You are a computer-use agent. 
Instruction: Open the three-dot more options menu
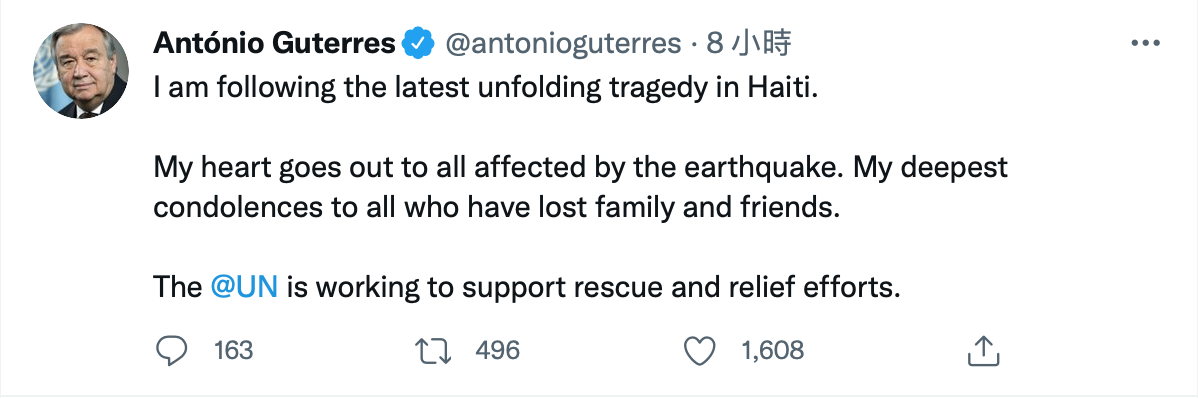pos(1145,44)
